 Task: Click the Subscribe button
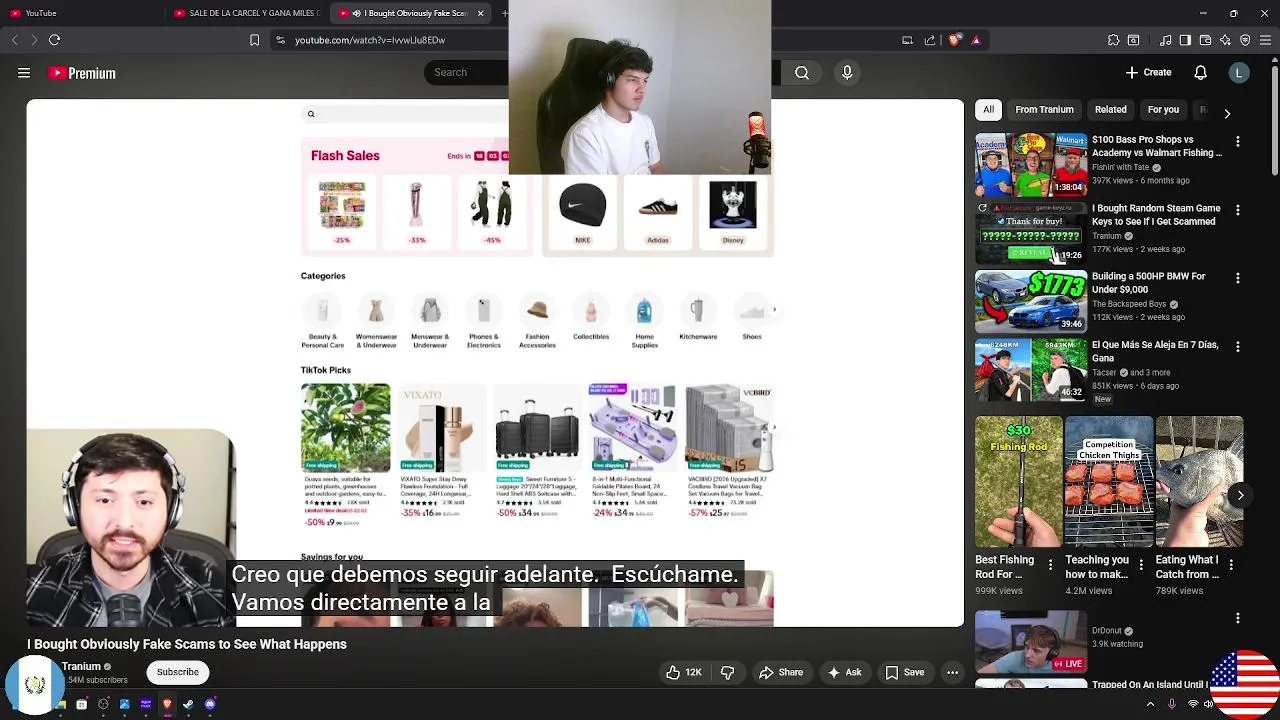coord(177,672)
